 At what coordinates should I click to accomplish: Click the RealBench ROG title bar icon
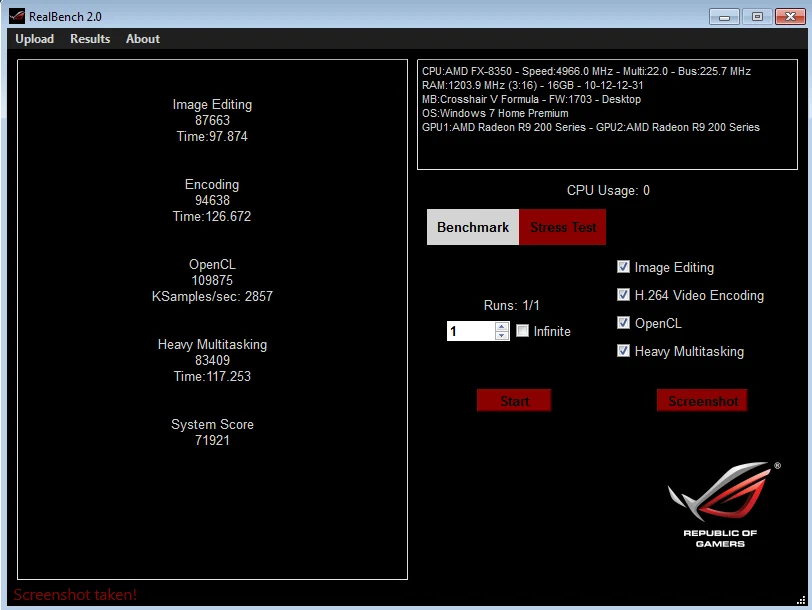pos(17,16)
